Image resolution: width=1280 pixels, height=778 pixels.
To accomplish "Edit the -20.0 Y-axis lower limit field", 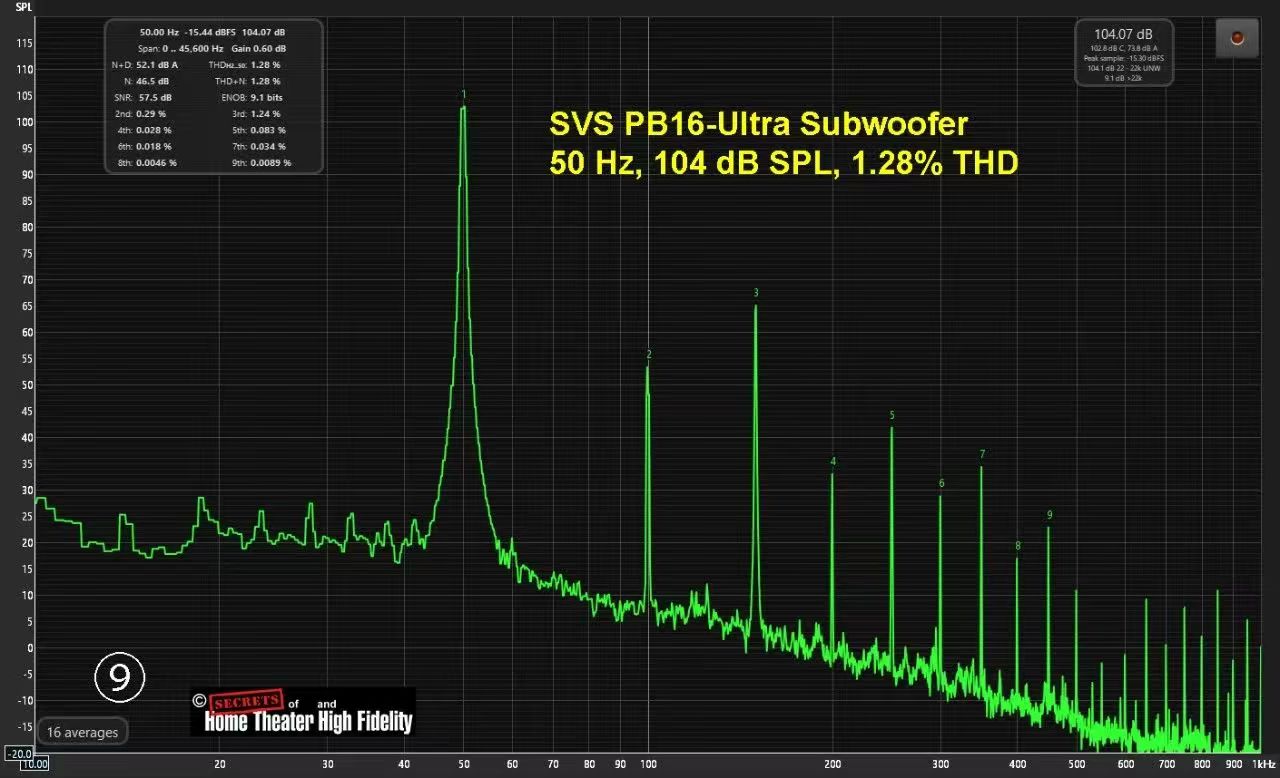I will (20, 753).
